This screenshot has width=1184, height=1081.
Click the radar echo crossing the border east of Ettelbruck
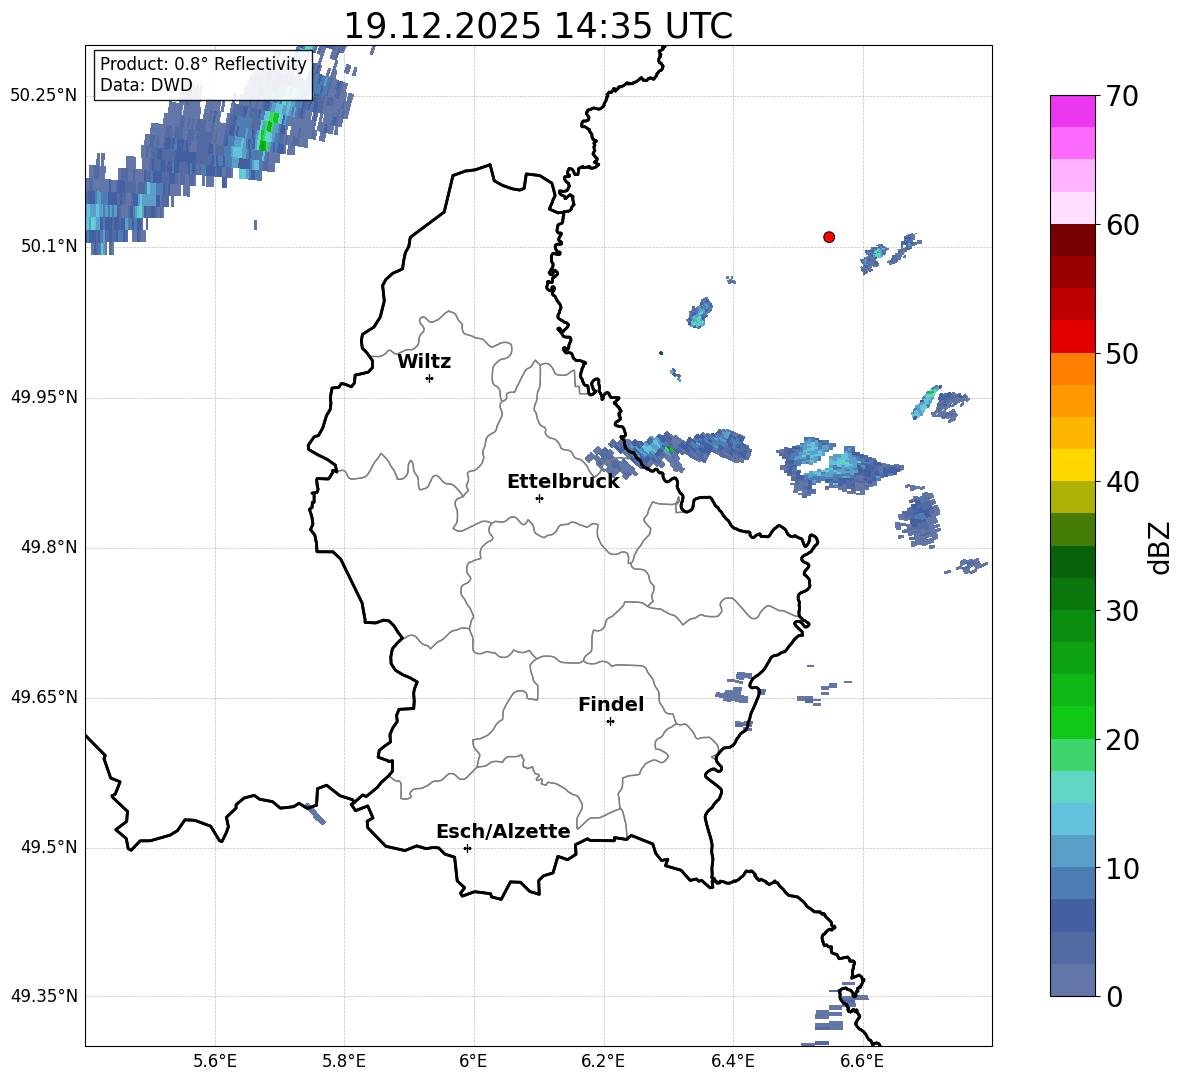(x=668, y=451)
